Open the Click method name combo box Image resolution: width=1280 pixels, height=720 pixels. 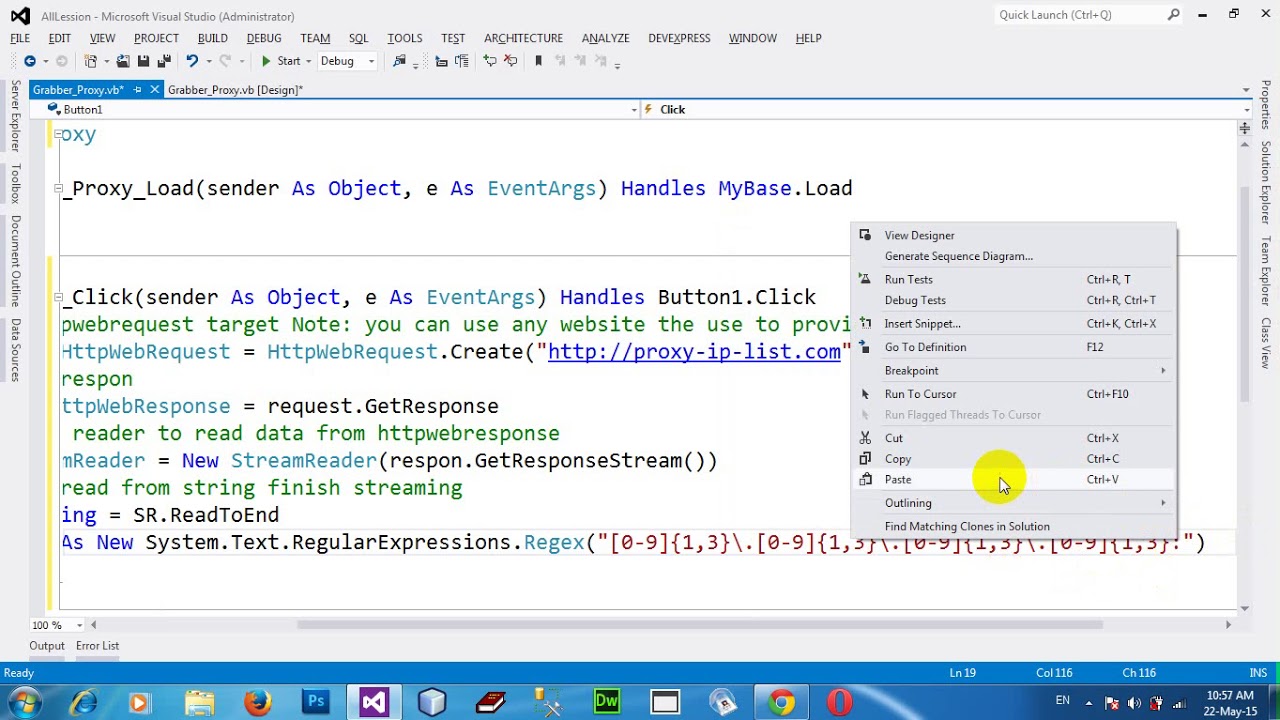947,109
